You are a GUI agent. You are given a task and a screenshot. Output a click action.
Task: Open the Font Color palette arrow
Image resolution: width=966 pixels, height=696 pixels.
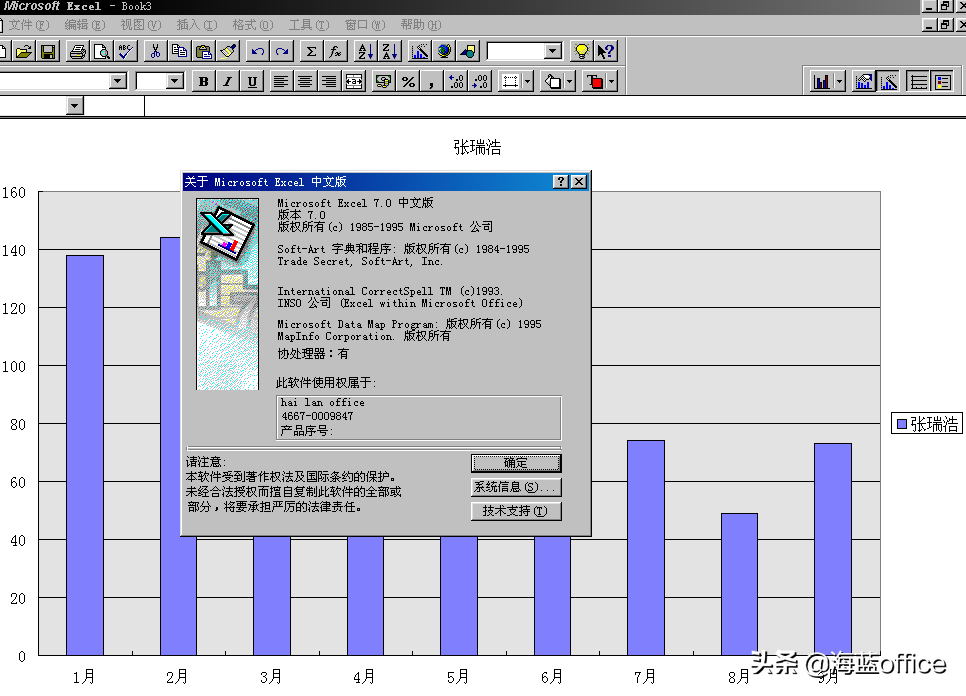tap(611, 81)
